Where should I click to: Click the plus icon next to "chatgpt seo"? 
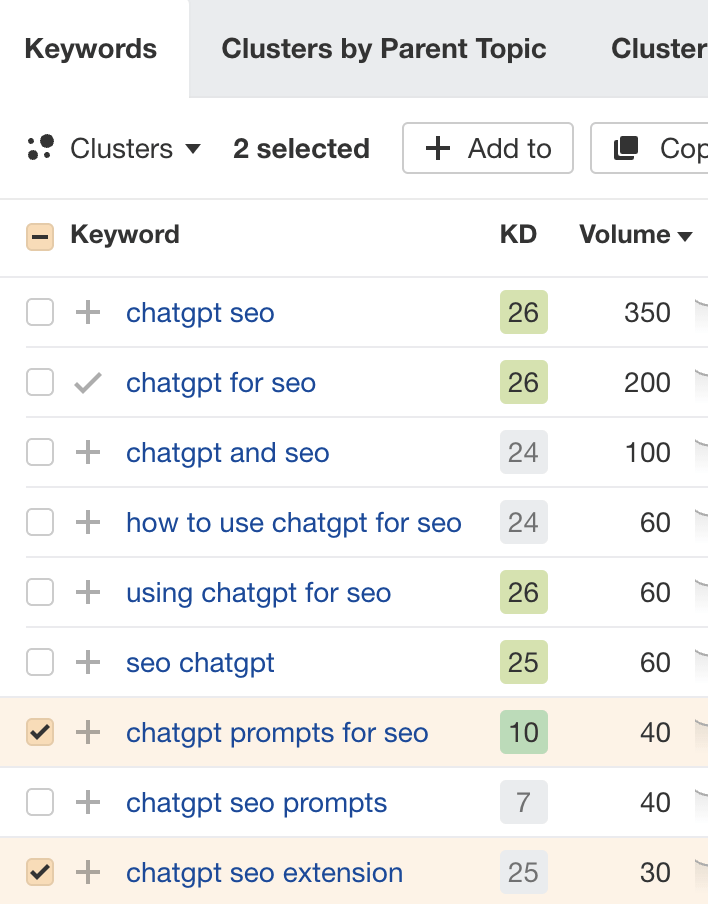point(88,312)
